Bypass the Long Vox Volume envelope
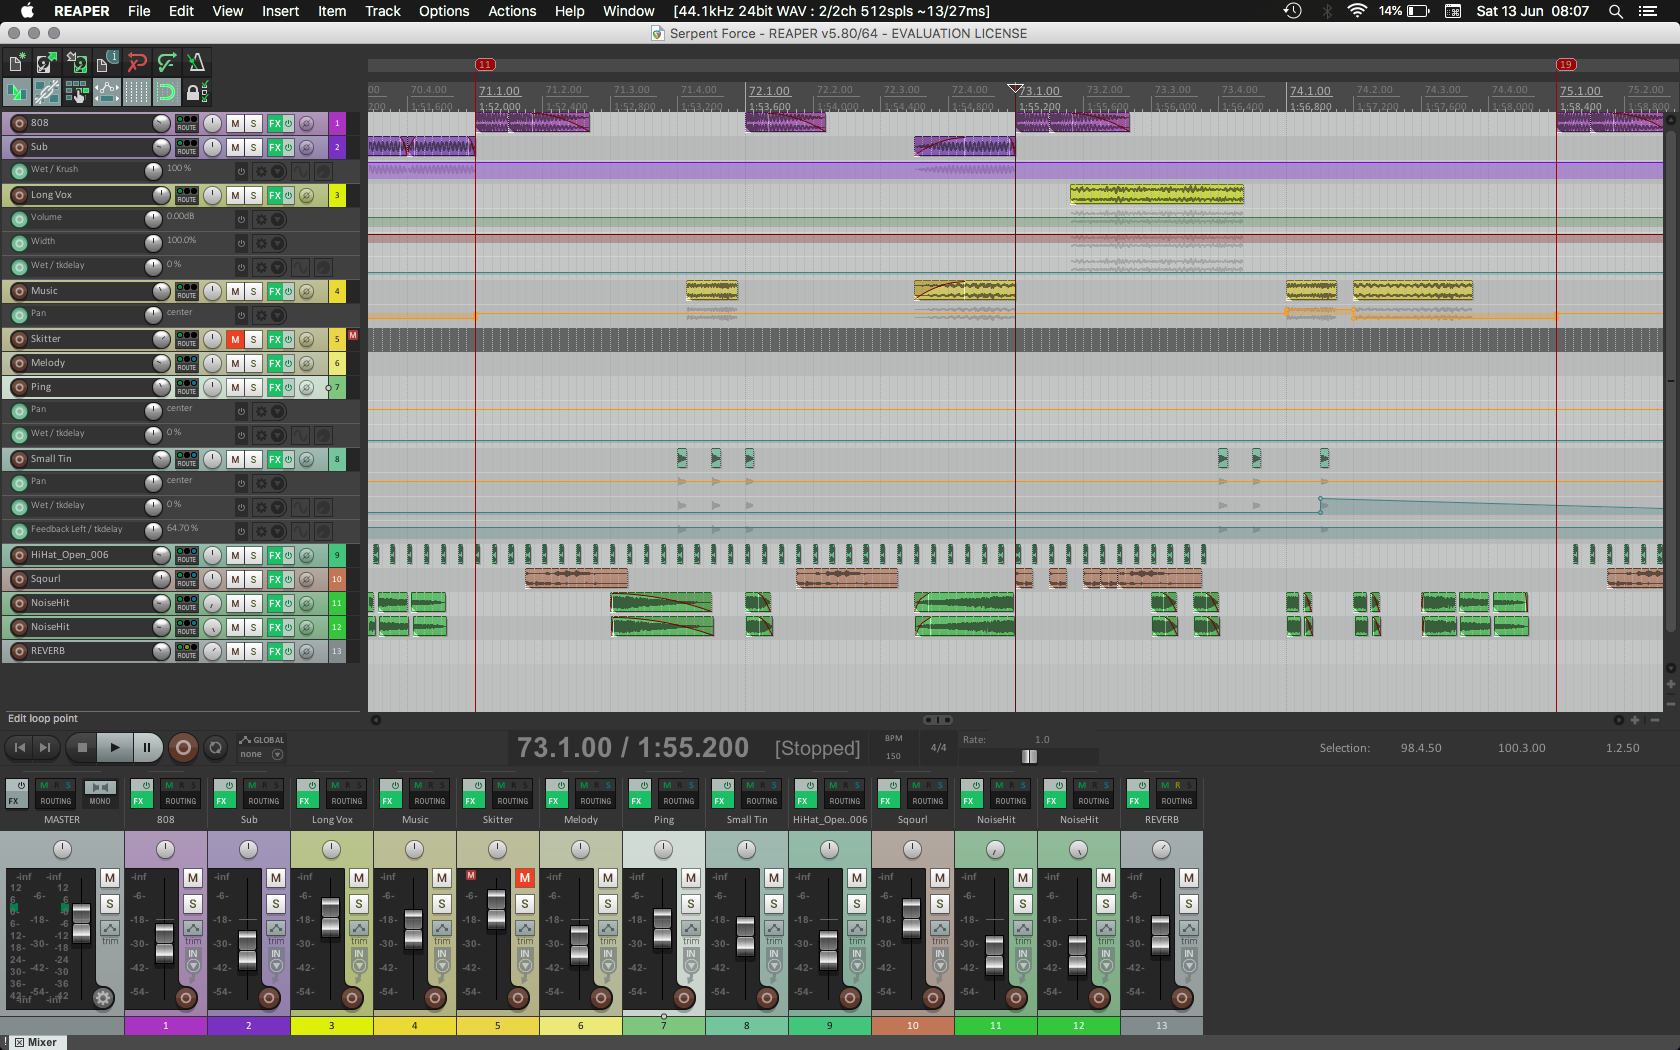This screenshot has height=1050, width=1680. tap(241, 219)
